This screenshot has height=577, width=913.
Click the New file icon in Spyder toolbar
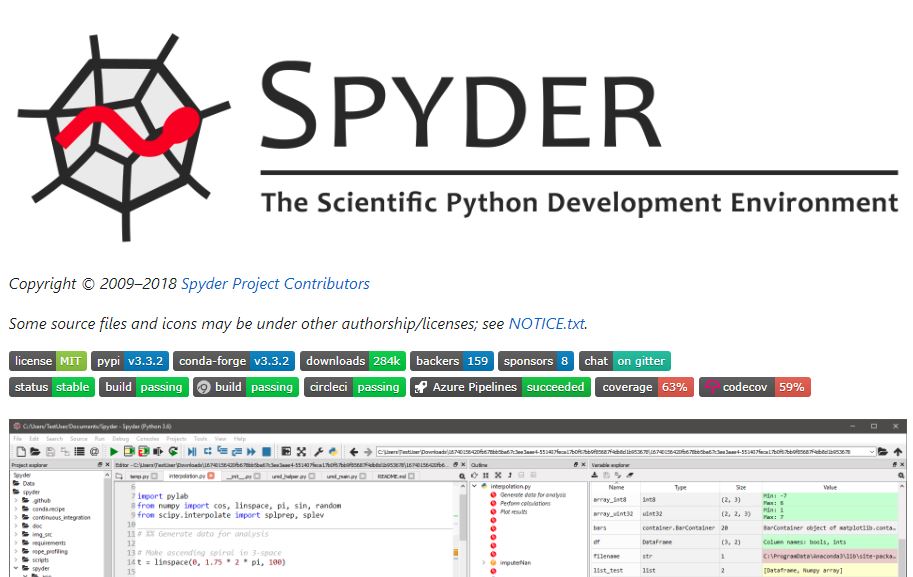pyautogui.click(x=21, y=451)
